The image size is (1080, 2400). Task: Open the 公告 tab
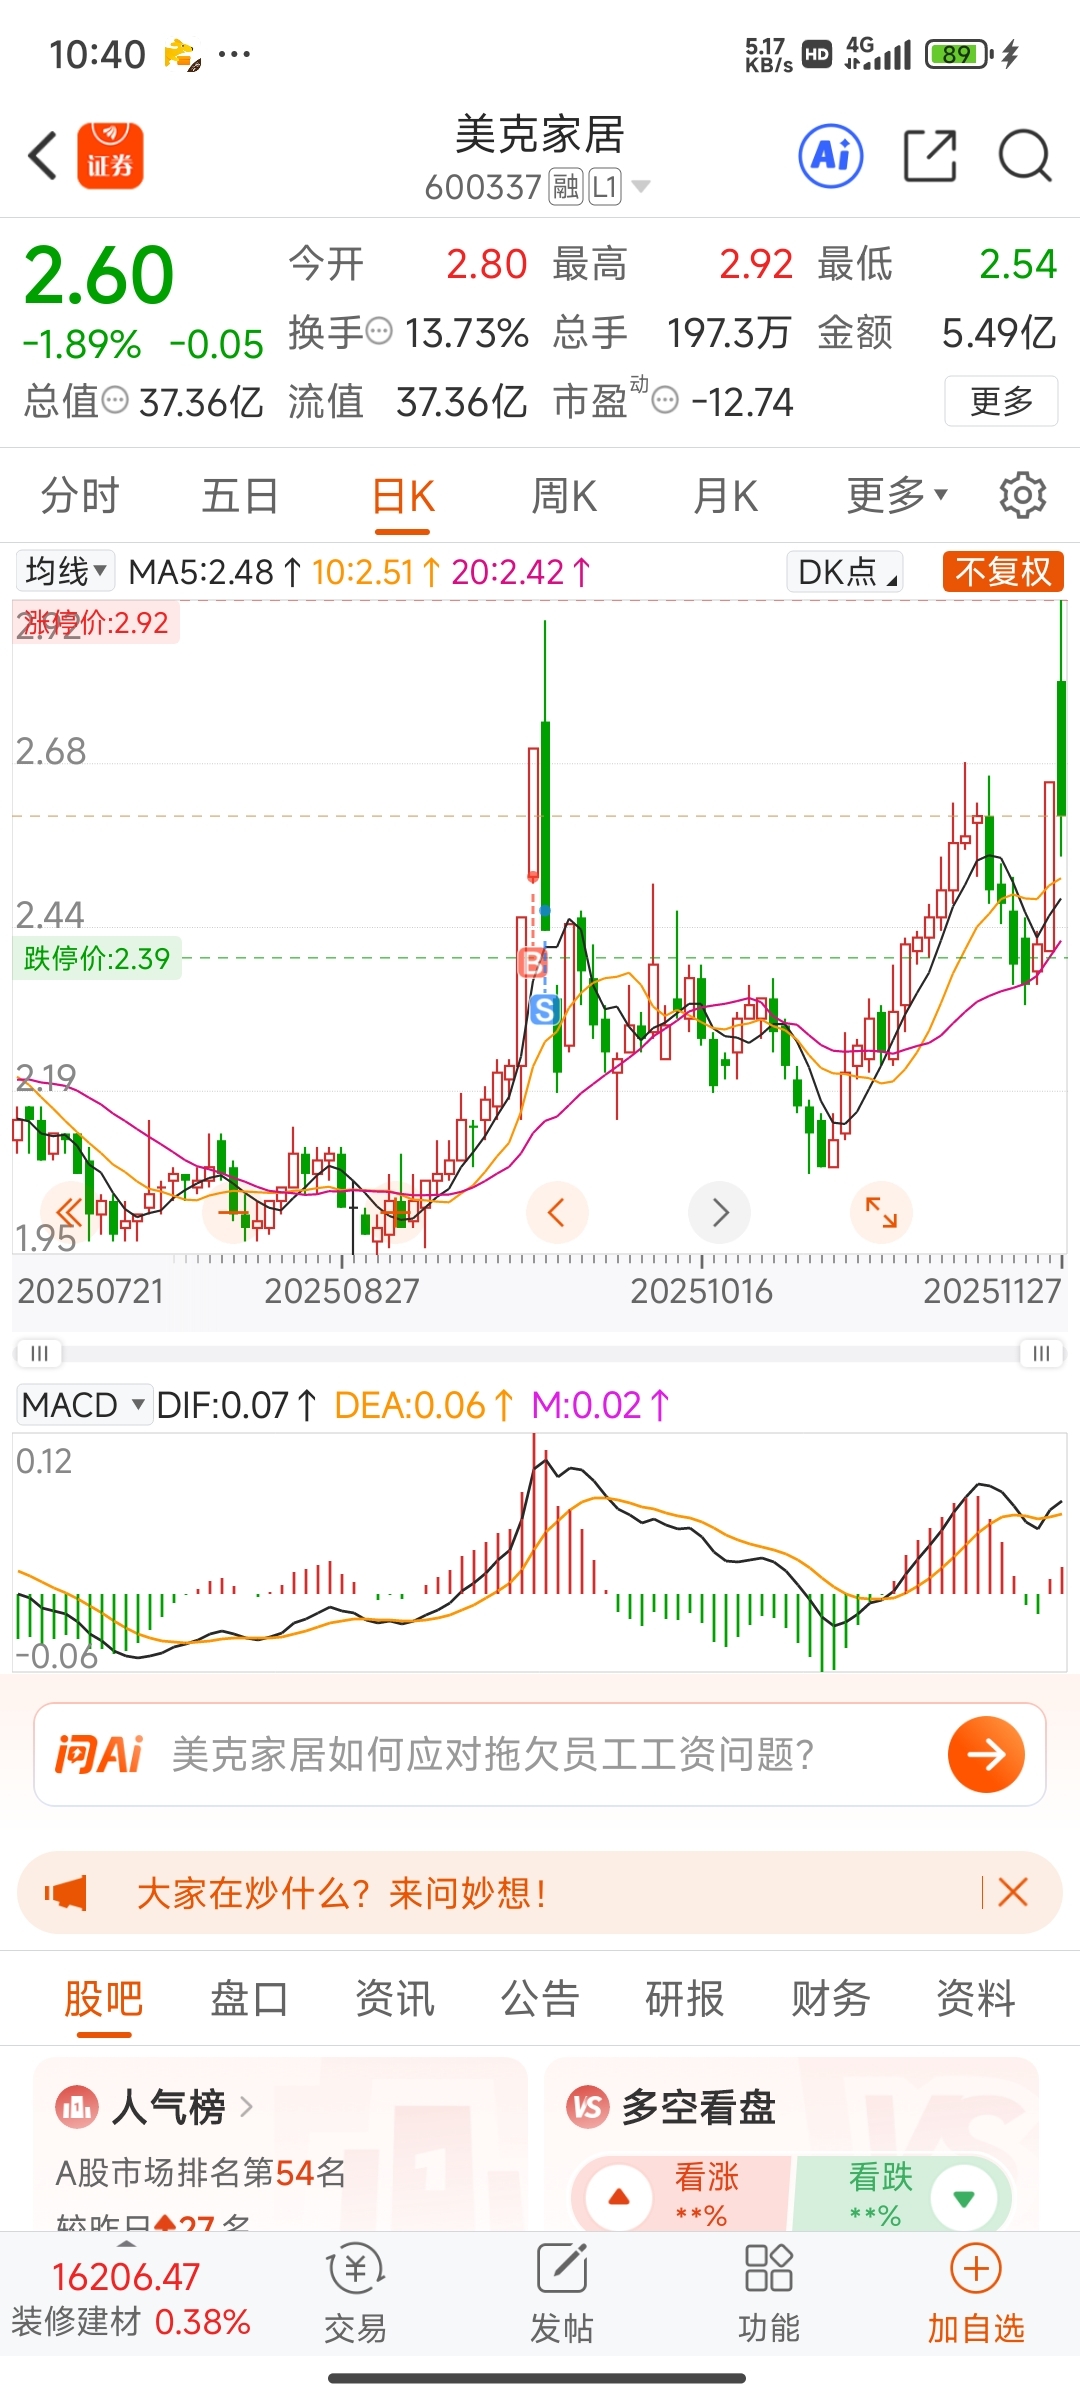pos(540,1998)
